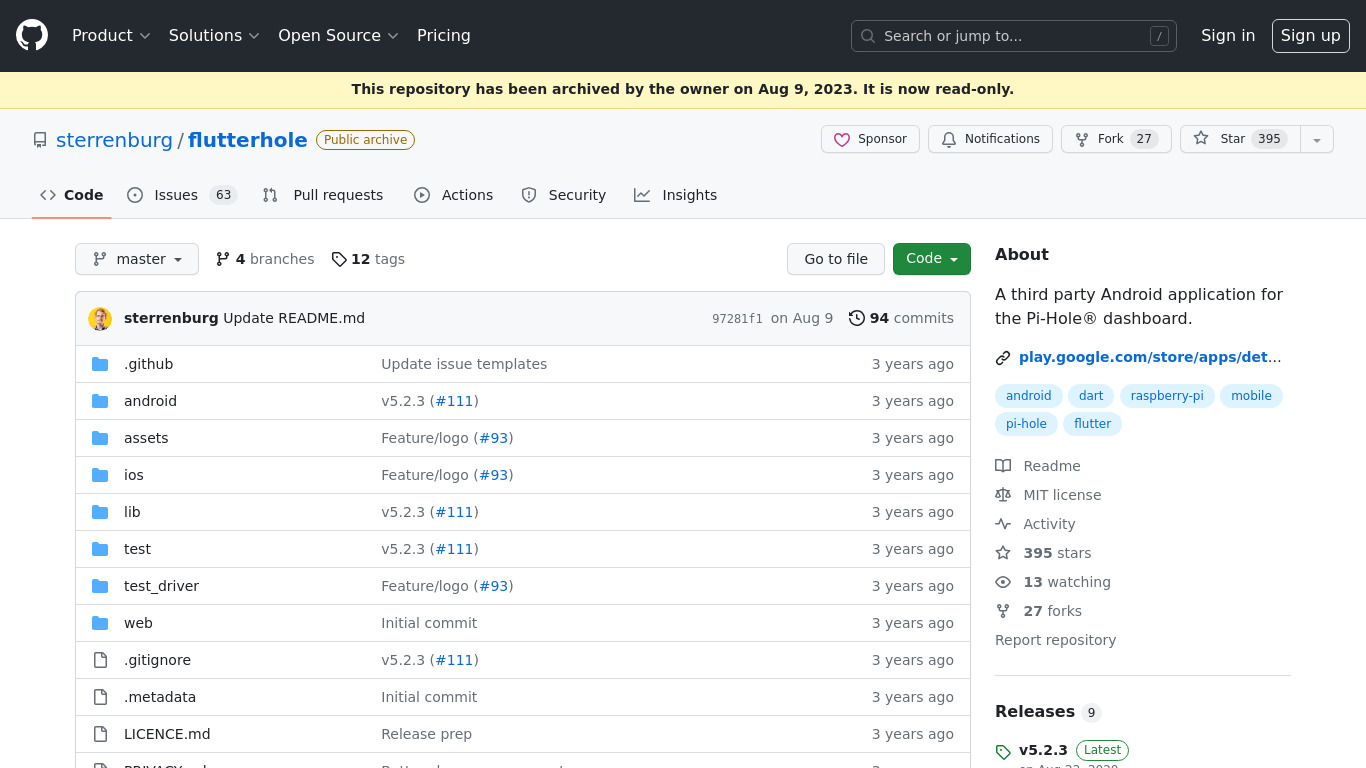The image size is (1366, 768).
Task: Select the flutter topic tag
Action: [1093, 424]
